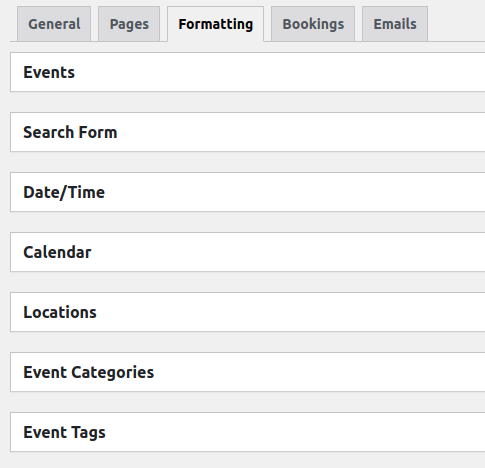Image resolution: width=485 pixels, height=468 pixels.
Task: Expand the Search Form section
Action: pos(248,132)
